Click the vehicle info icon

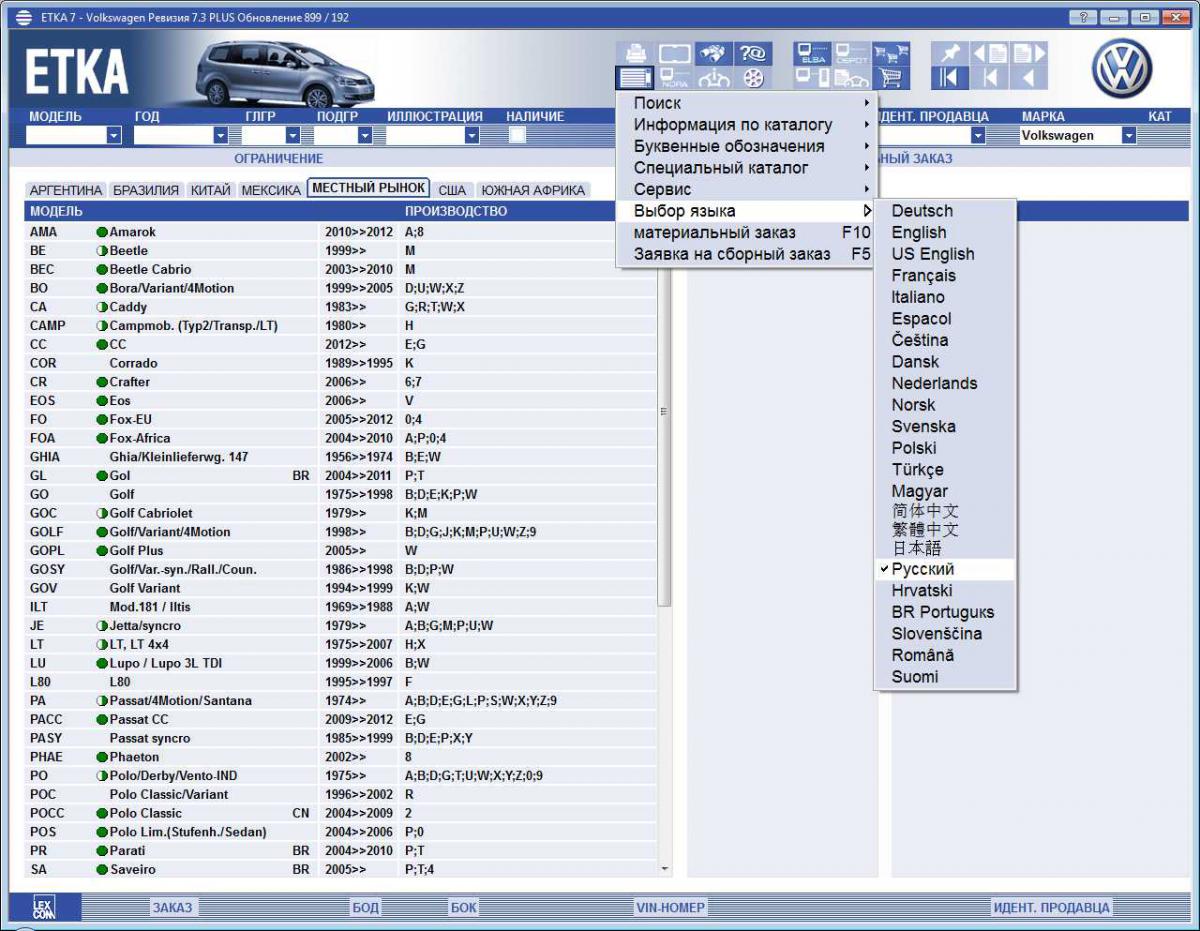tap(713, 78)
